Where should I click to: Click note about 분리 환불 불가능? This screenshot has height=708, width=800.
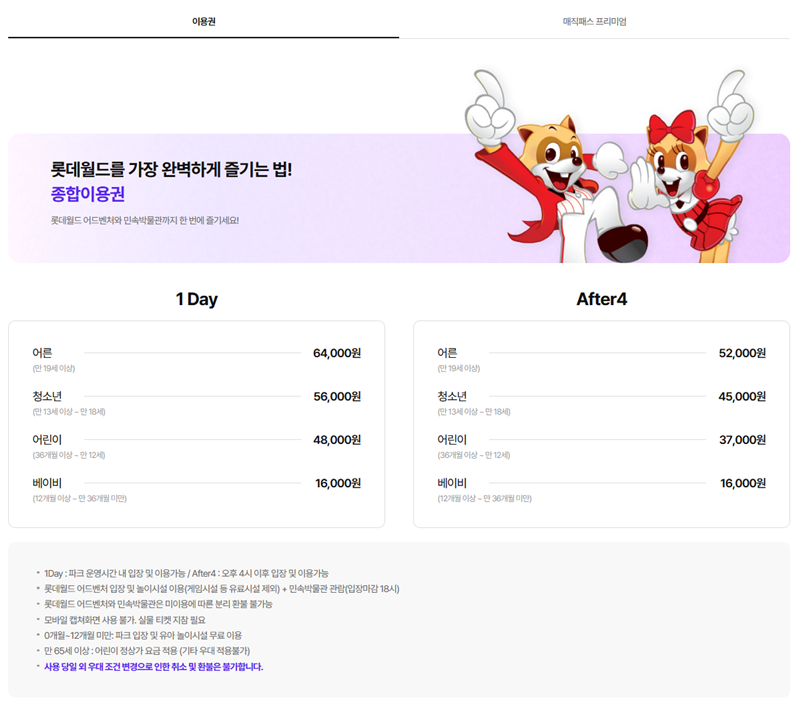click(x=158, y=604)
